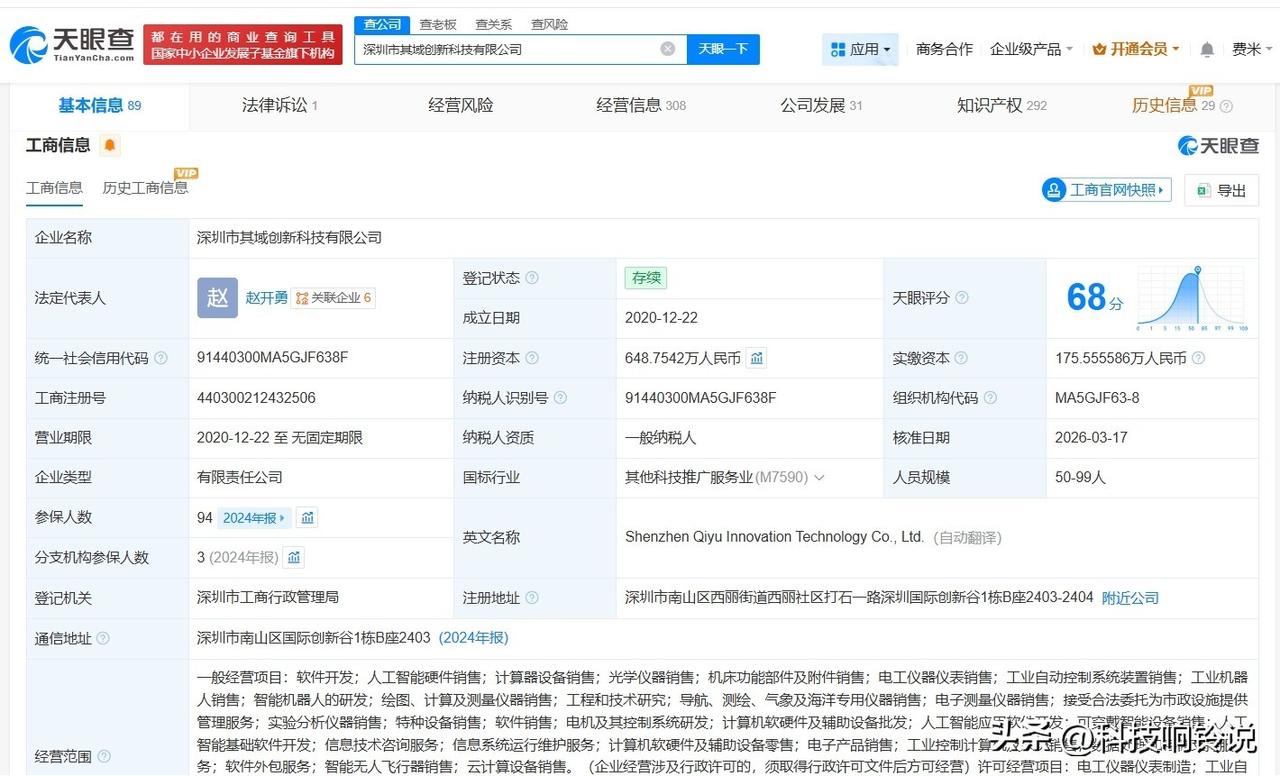
Task: Click the 天眼评分 score distribution chart
Action: click(x=1191, y=298)
